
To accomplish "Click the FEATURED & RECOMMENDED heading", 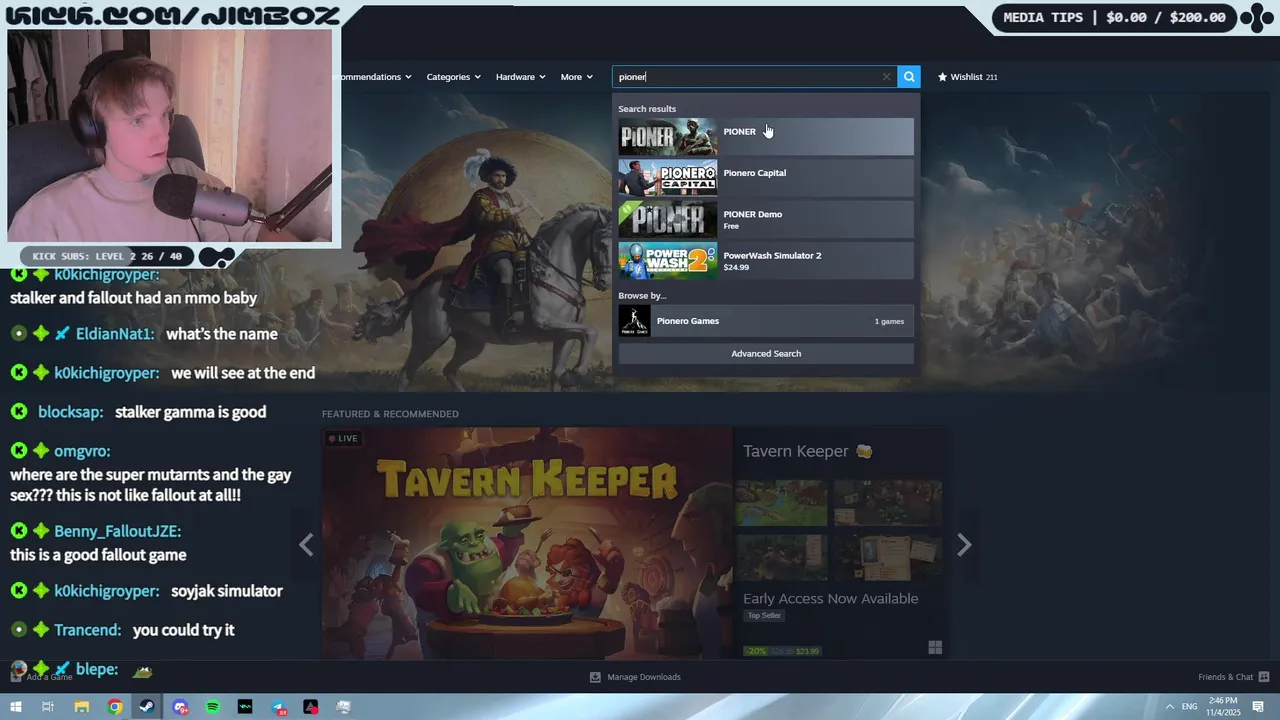I will point(390,414).
